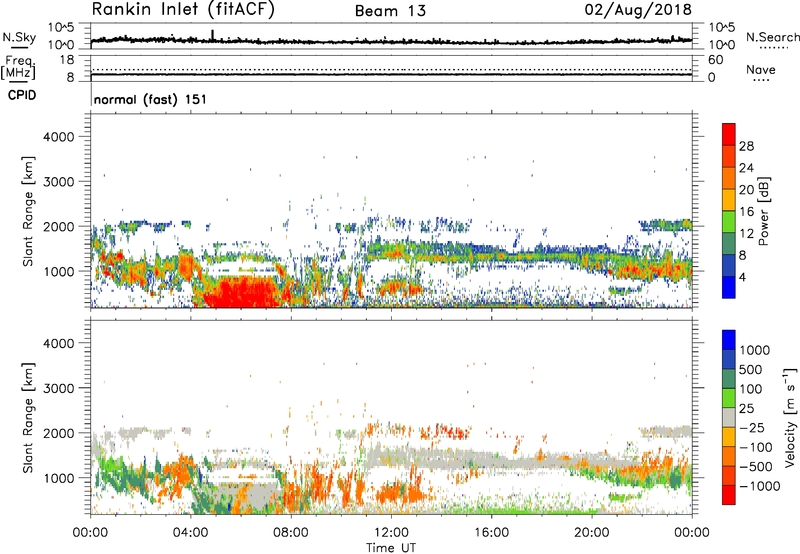Click the 'CPID' label
800x554 pixels.
(x=22, y=95)
